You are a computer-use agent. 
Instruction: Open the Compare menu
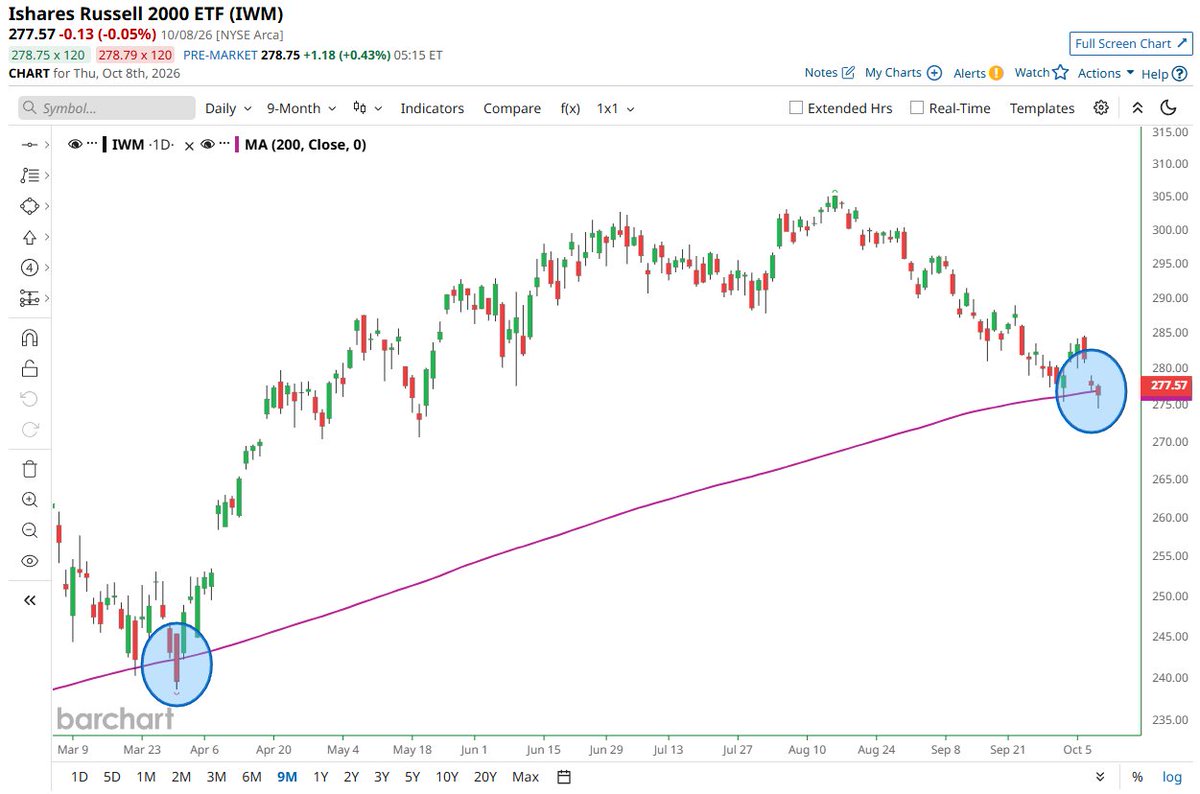pyautogui.click(x=512, y=108)
